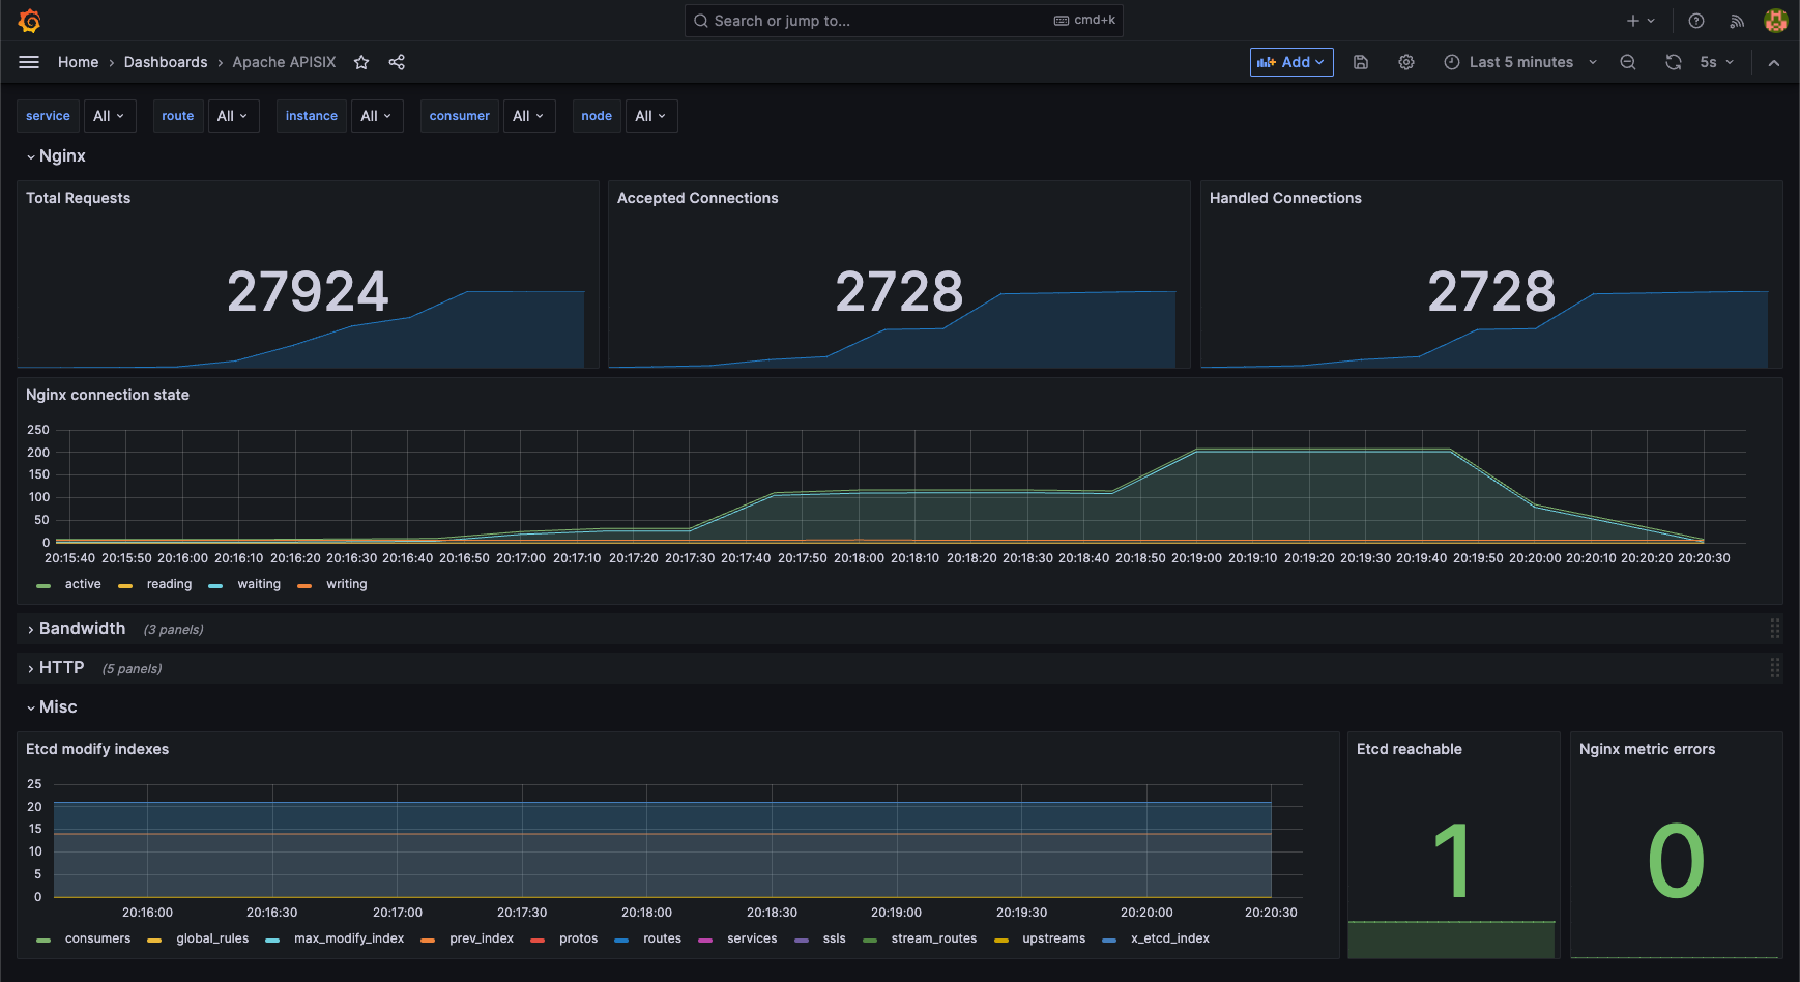Go to Home breadcrumb

click(x=78, y=62)
